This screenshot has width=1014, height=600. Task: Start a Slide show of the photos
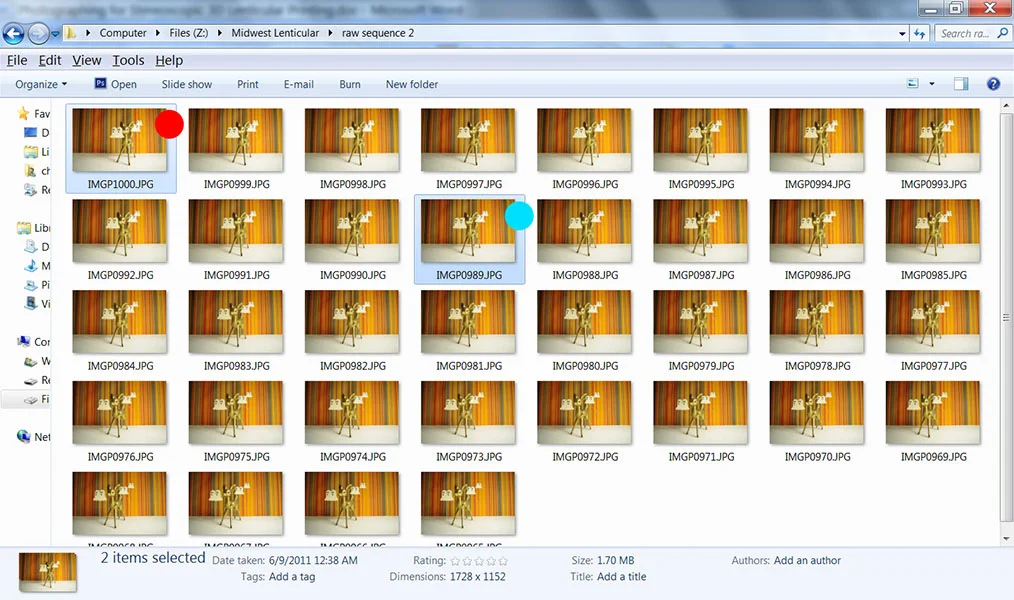(186, 84)
